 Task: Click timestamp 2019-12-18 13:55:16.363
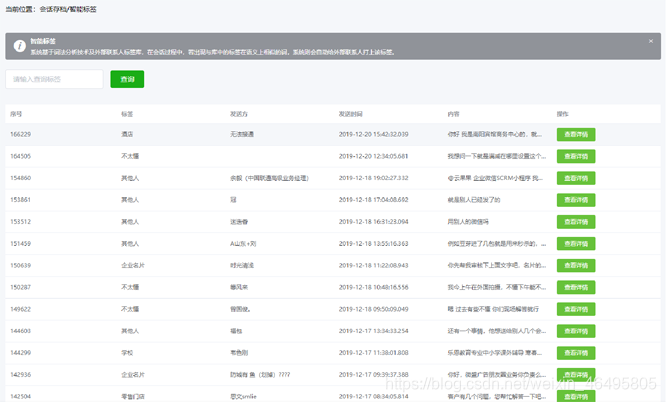click(x=373, y=243)
